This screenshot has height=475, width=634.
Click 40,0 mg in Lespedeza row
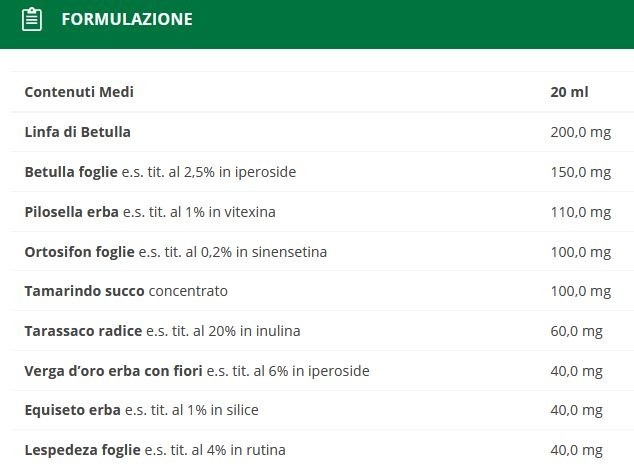tap(577, 450)
